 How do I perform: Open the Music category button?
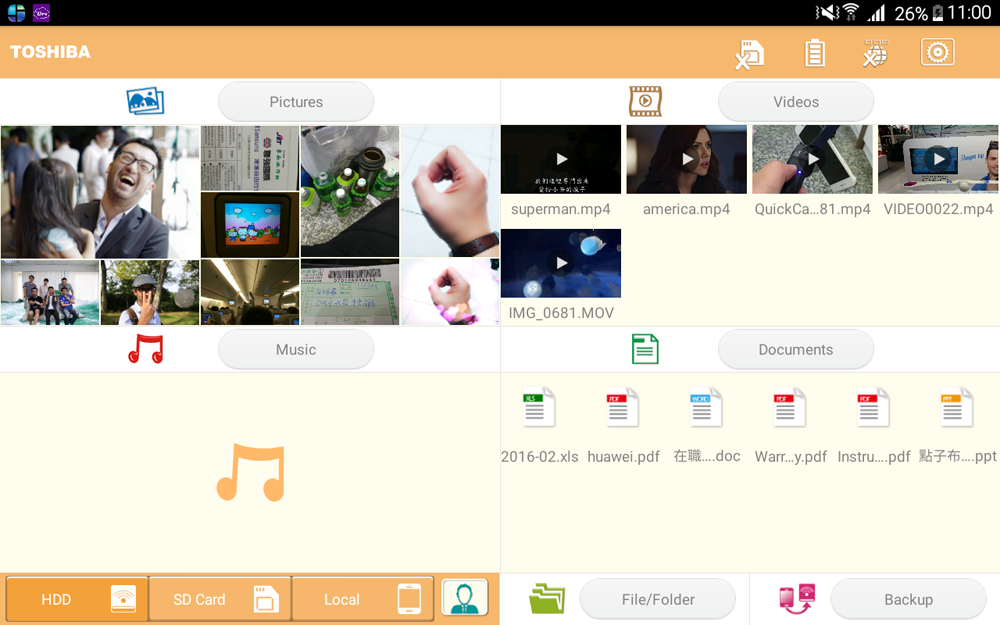pyautogui.click(x=296, y=349)
